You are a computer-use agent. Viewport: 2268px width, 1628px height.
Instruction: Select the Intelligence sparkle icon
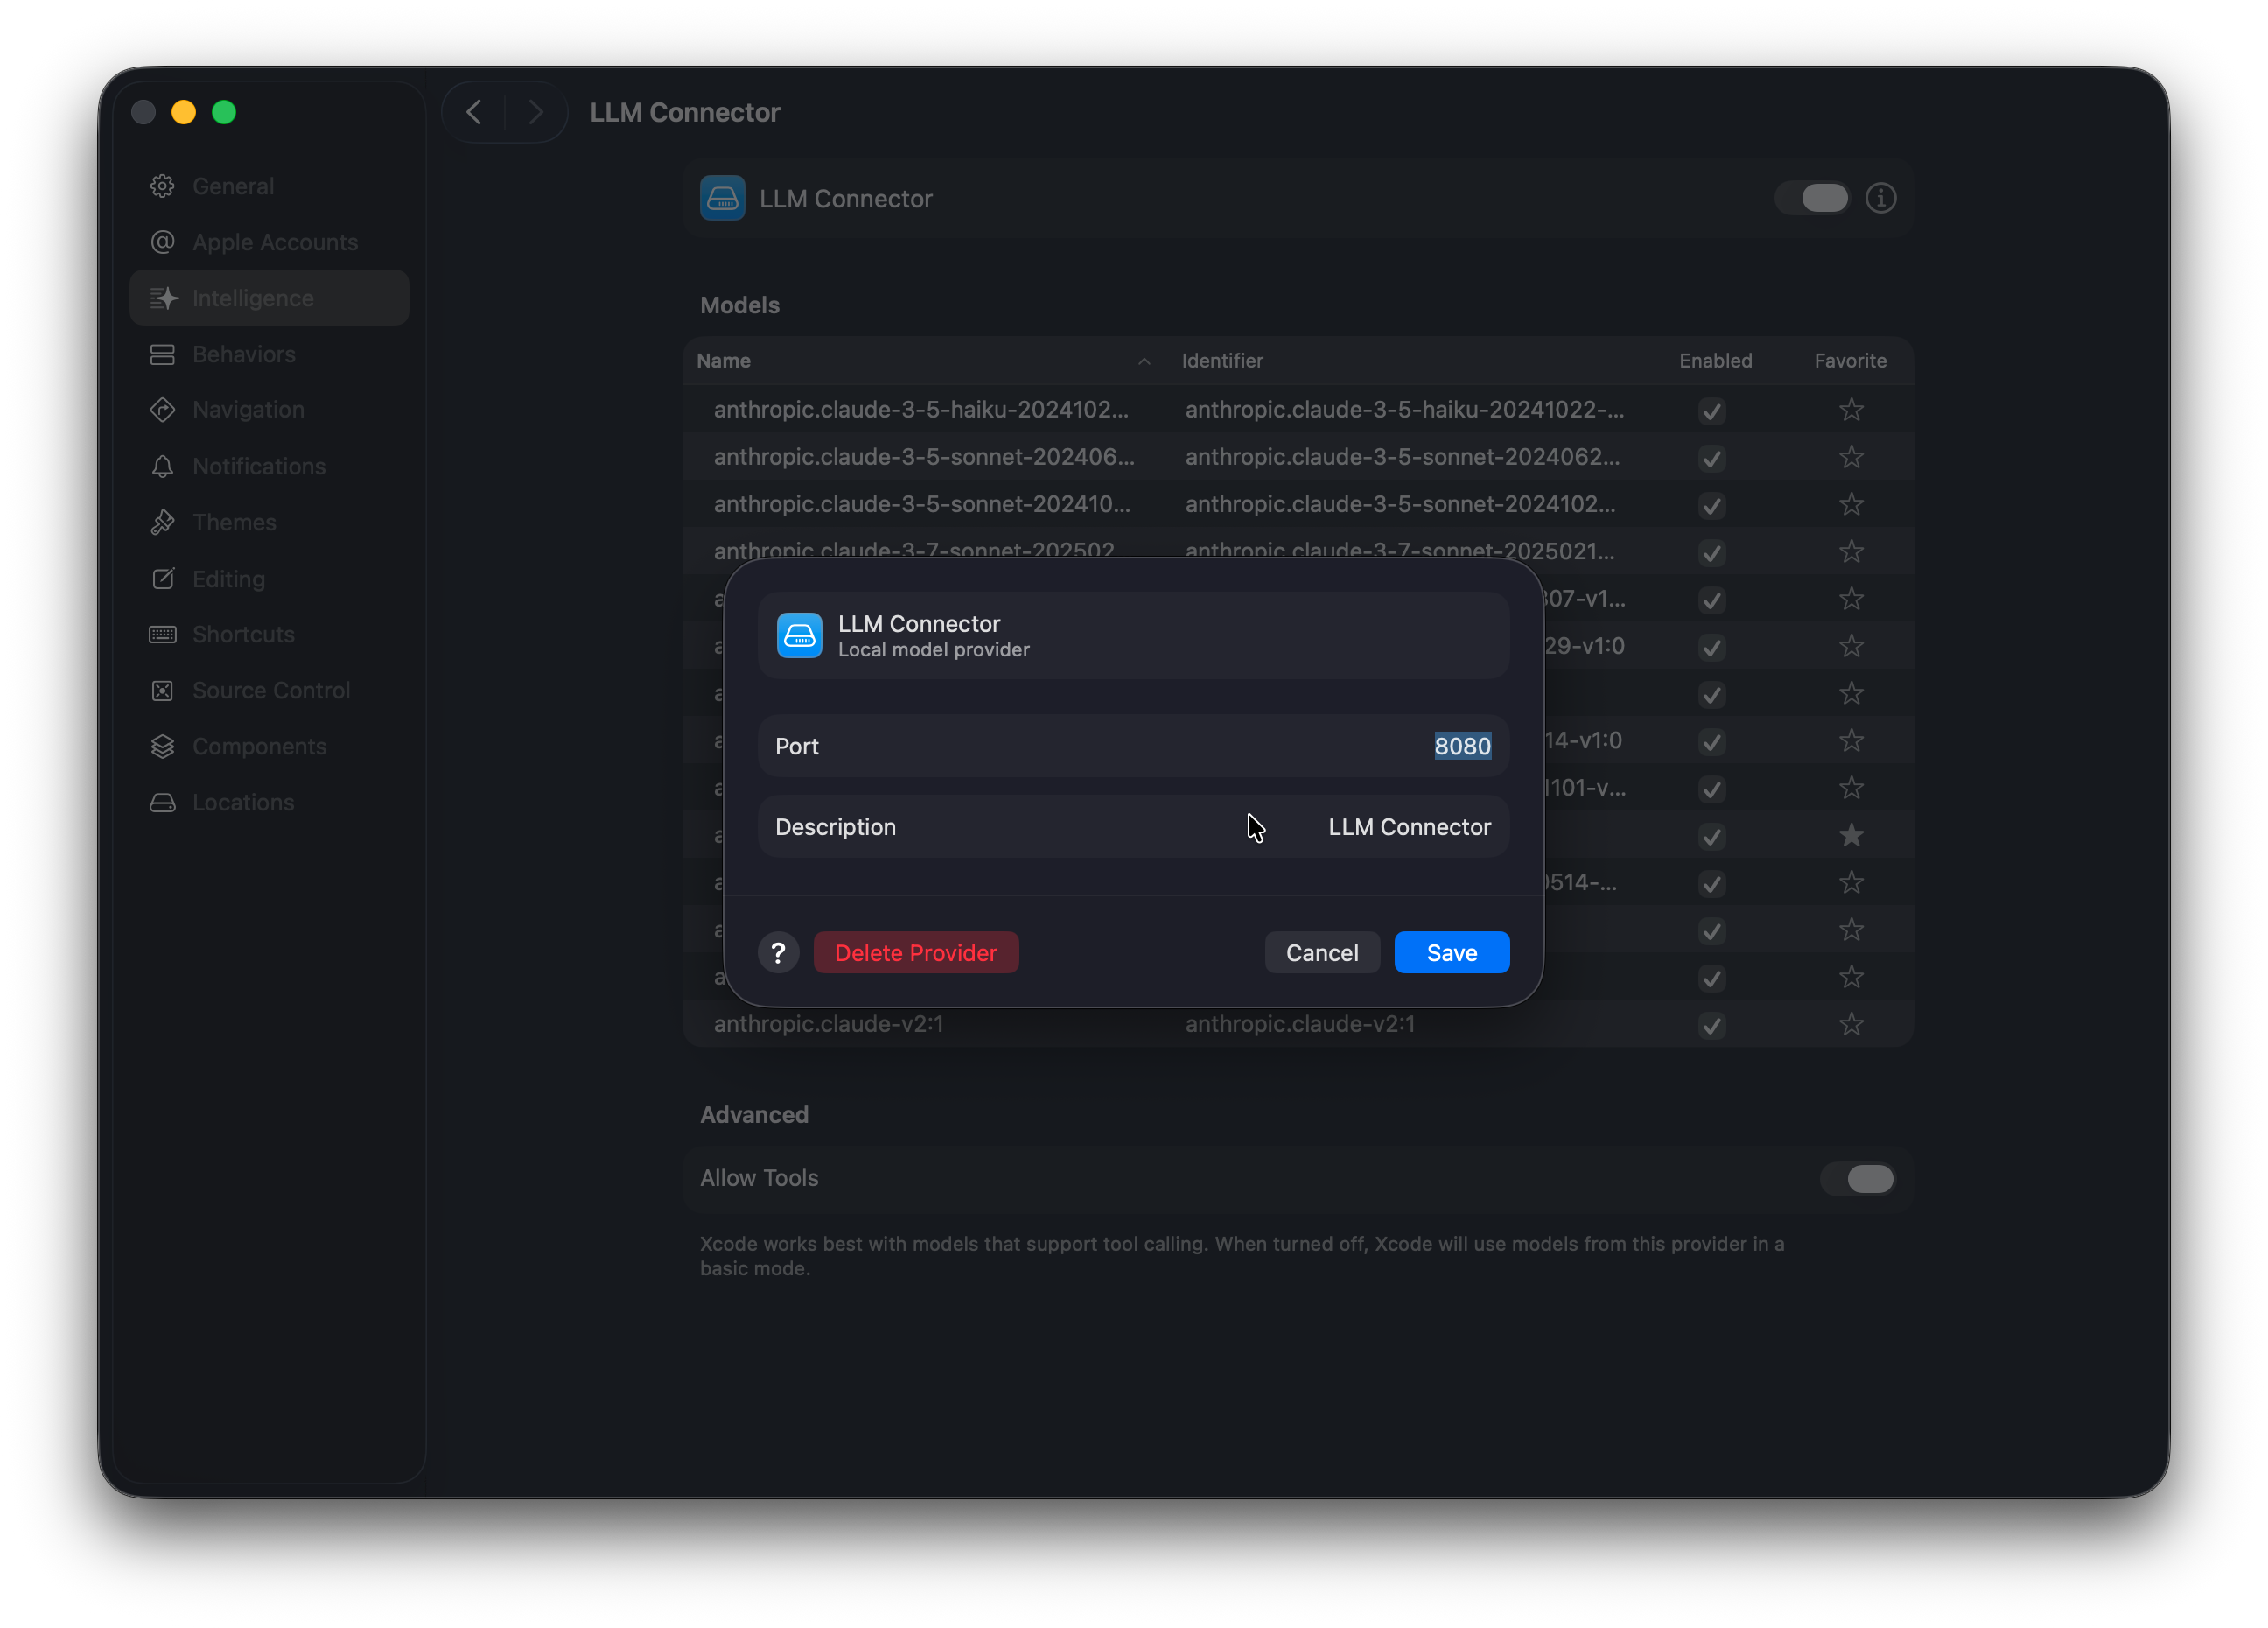point(165,297)
